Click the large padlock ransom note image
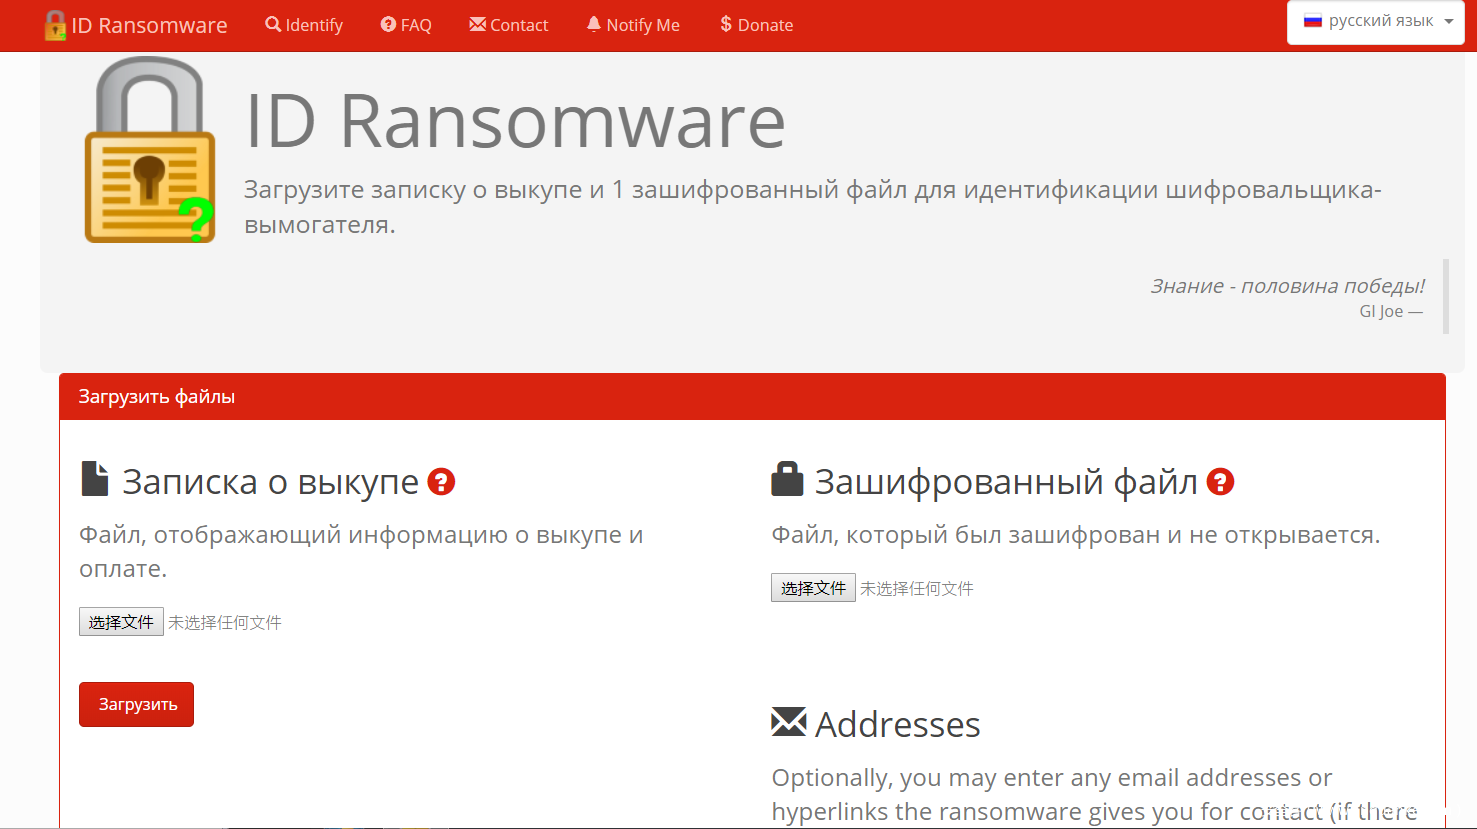The image size is (1477, 829). [x=150, y=150]
